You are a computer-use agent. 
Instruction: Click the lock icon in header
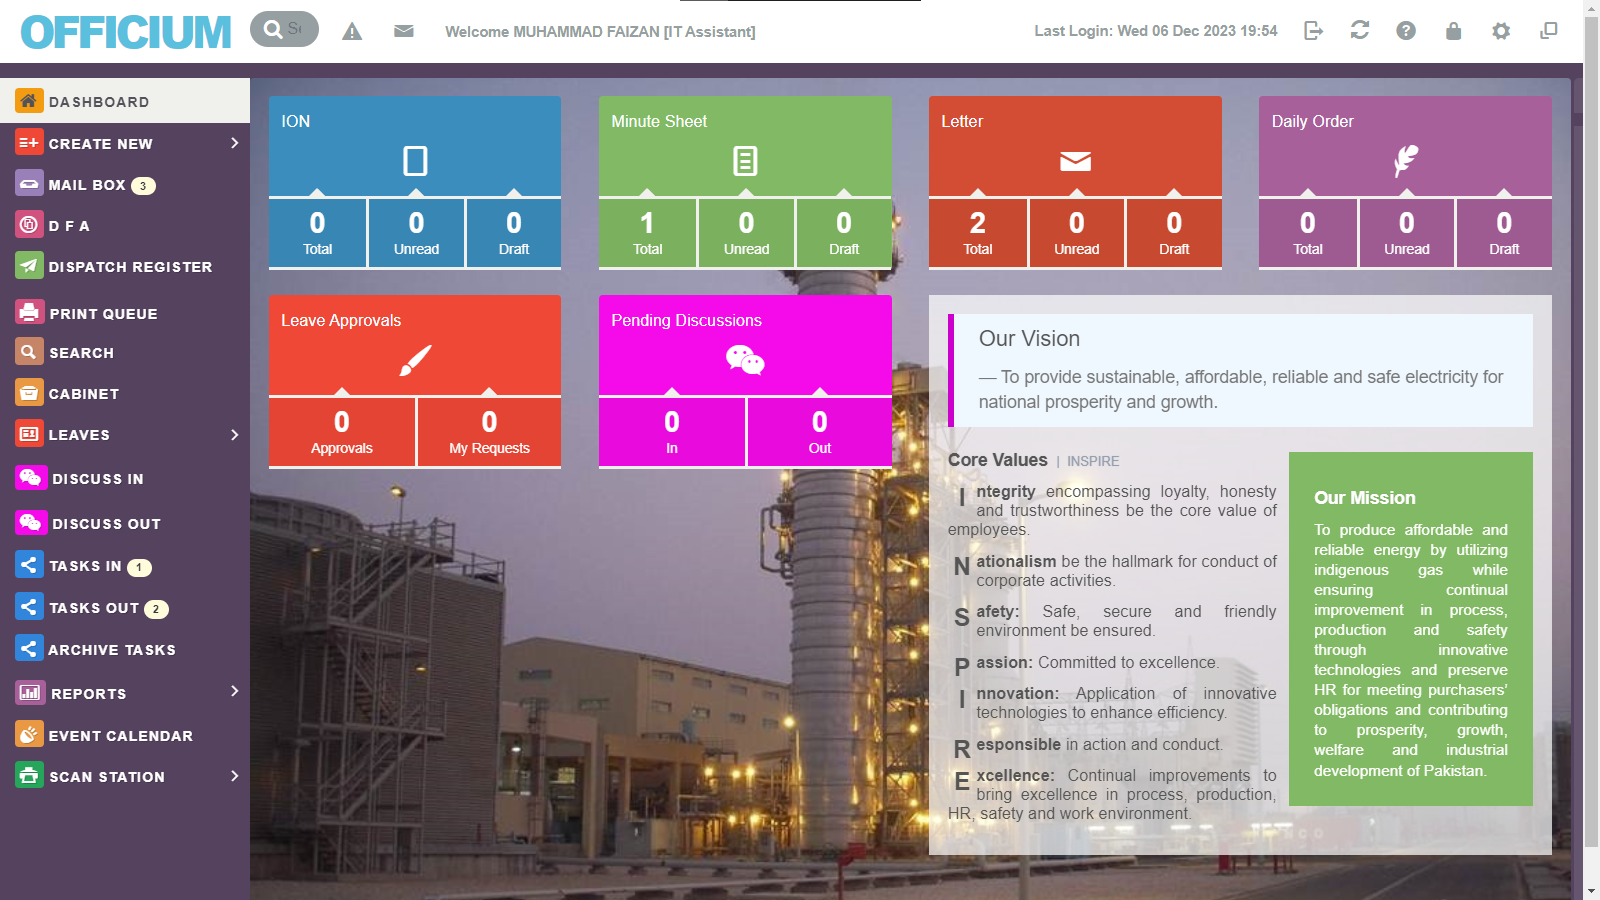coord(1453,31)
